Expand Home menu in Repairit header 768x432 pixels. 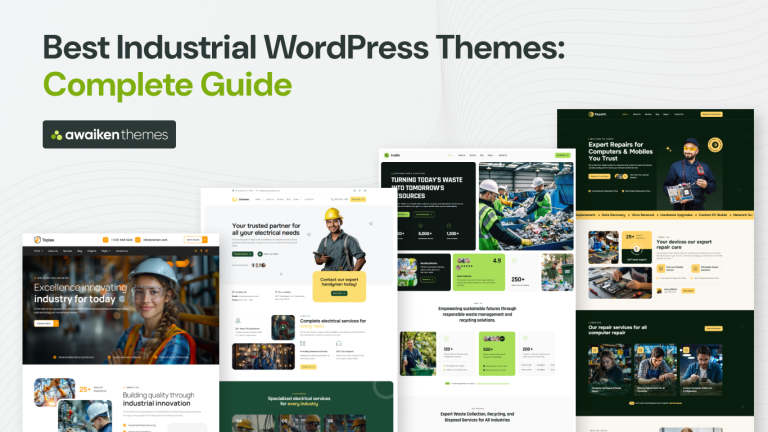click(625, 114)
